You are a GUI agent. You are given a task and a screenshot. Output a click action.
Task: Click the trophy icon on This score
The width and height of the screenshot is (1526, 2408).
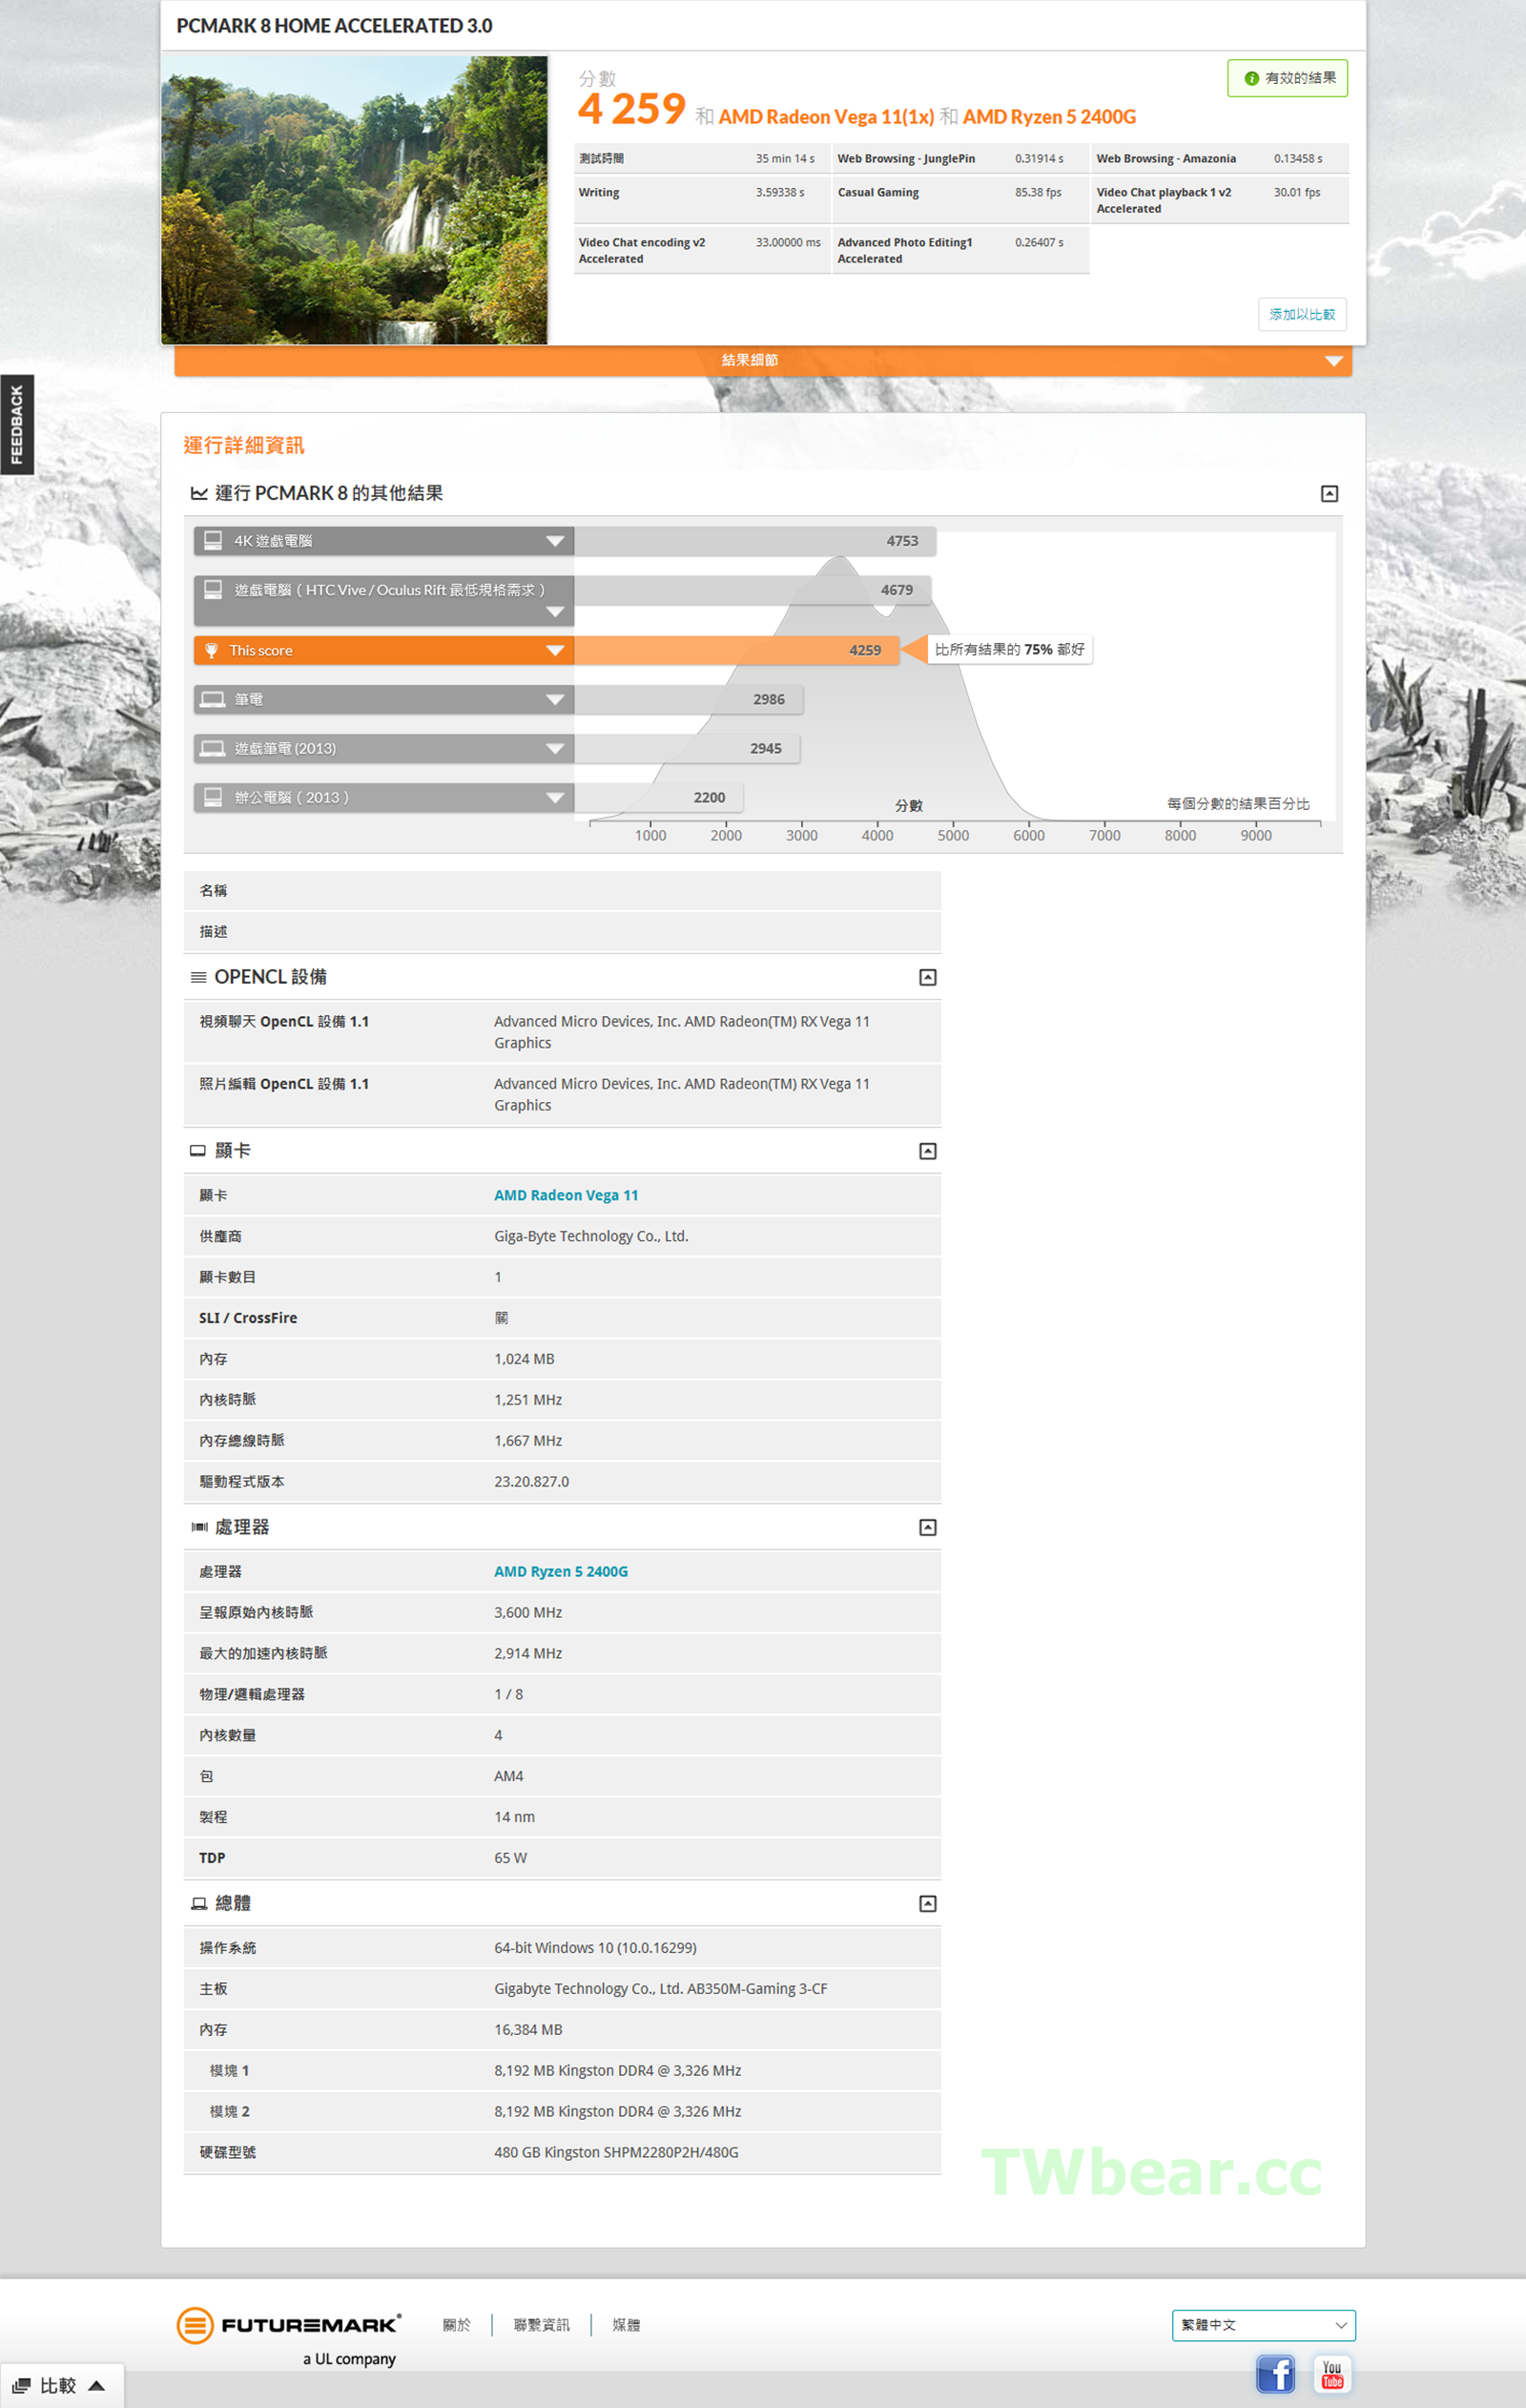pyautogui.click(x=211, y=650)
